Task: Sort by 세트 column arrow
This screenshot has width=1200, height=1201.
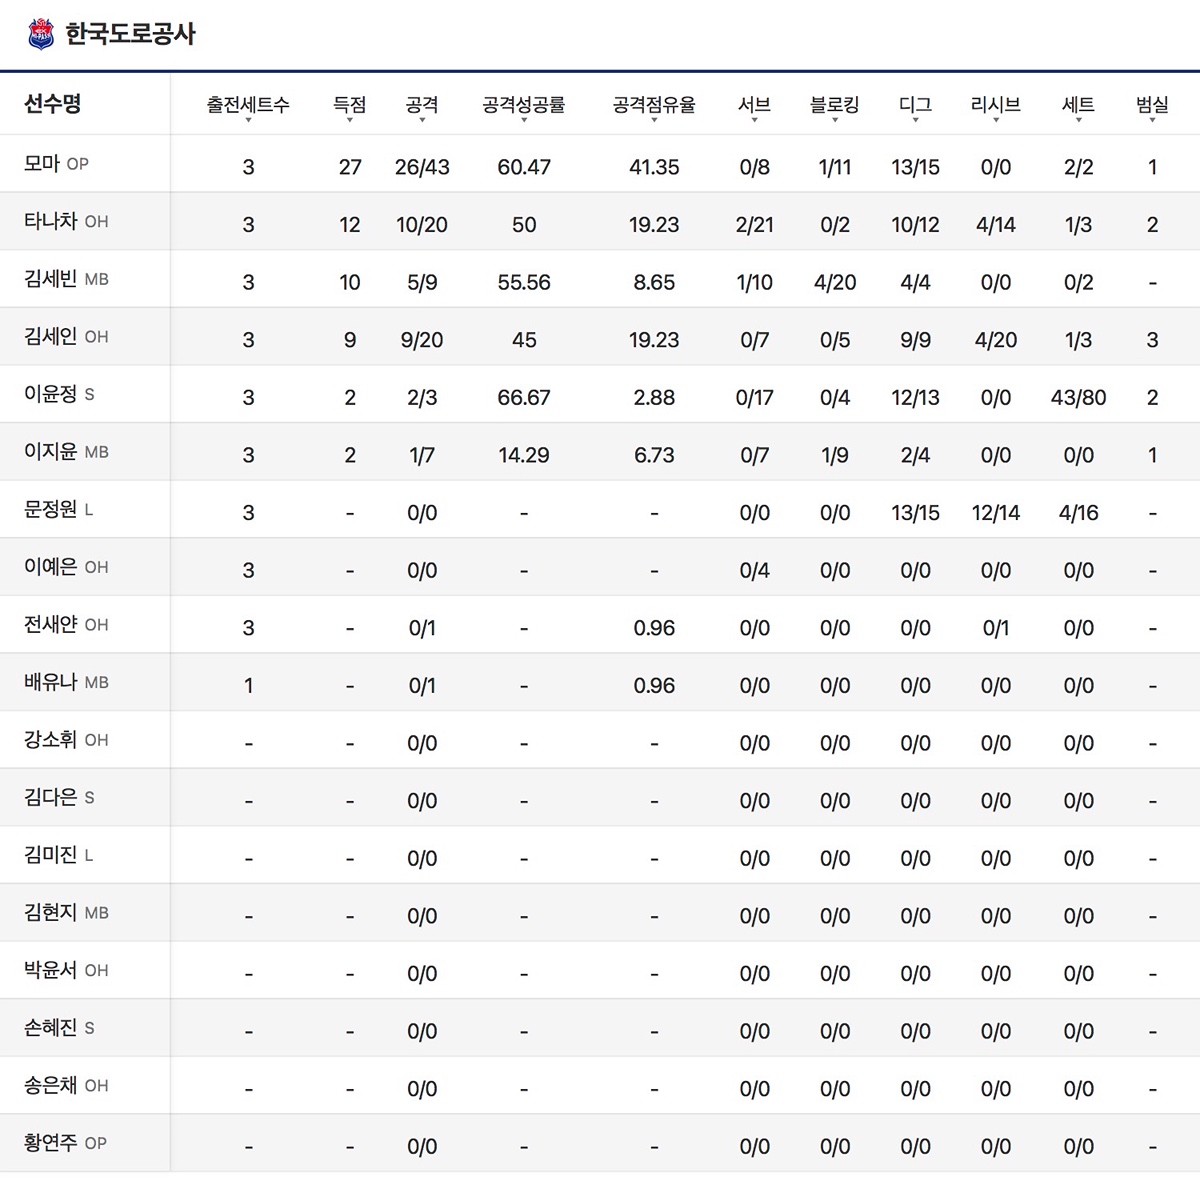Action: pyautogui.click(x=1078, y=119)
